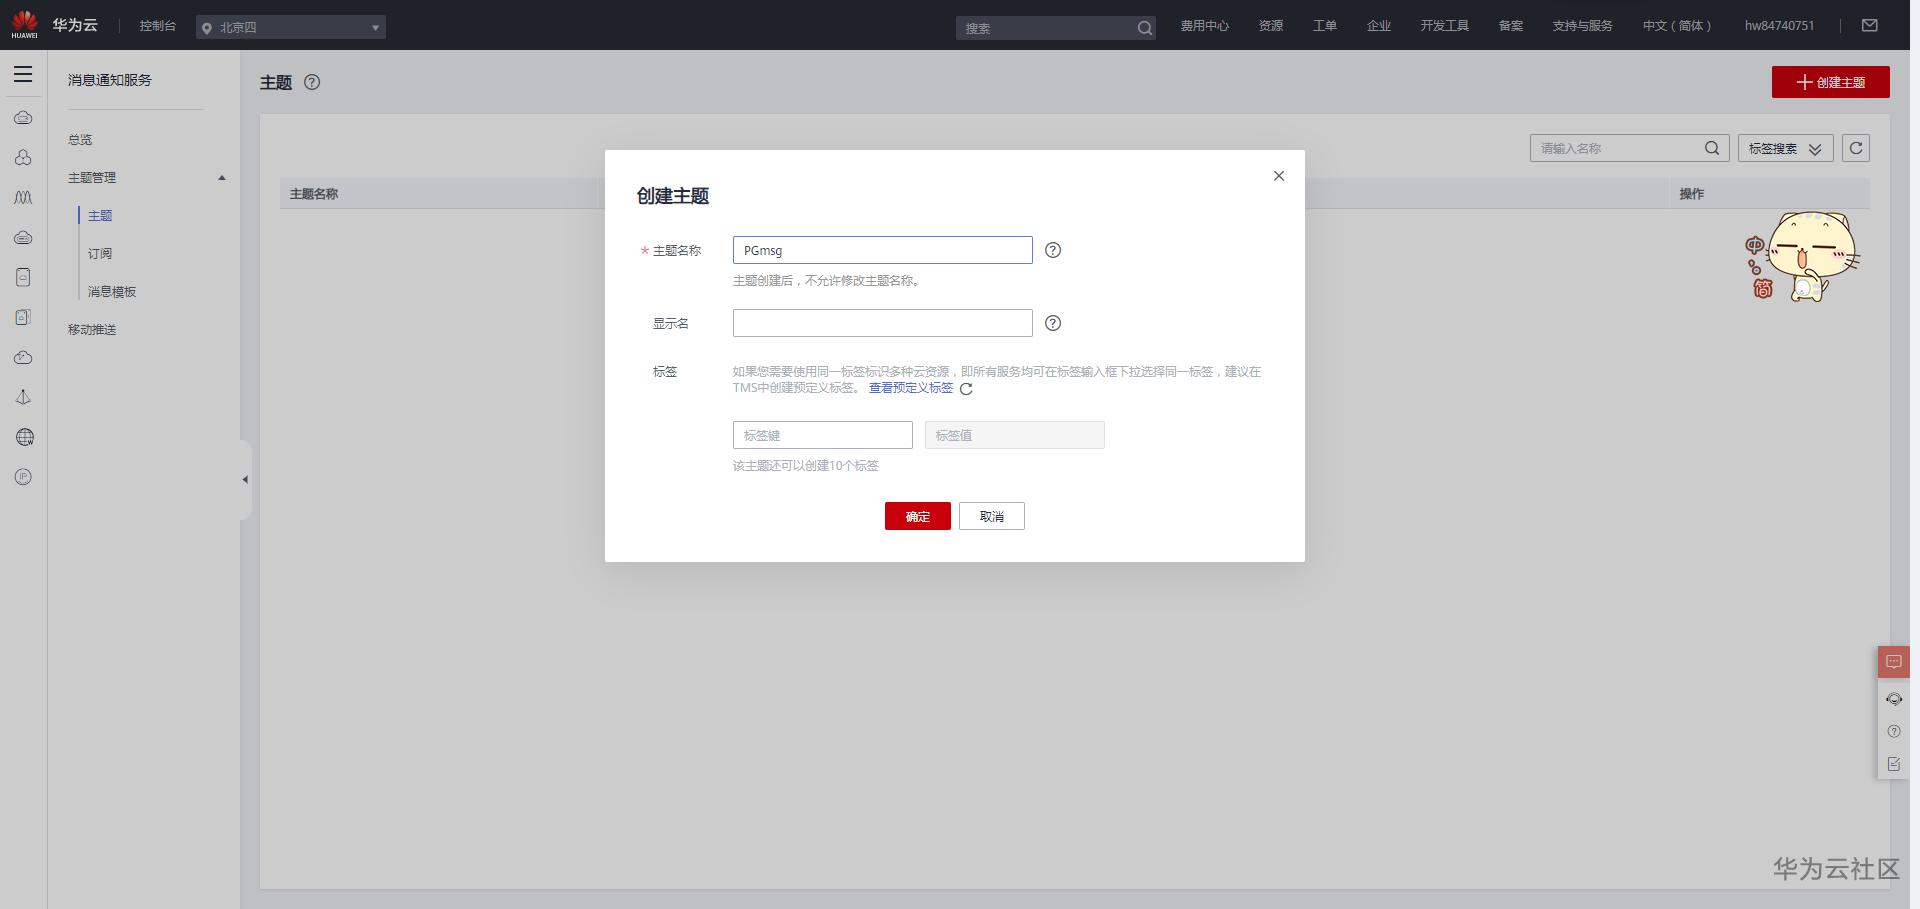Cancel the dialog with 取消
This screenshot has width=1920, height=909.
tap(992, 516)
